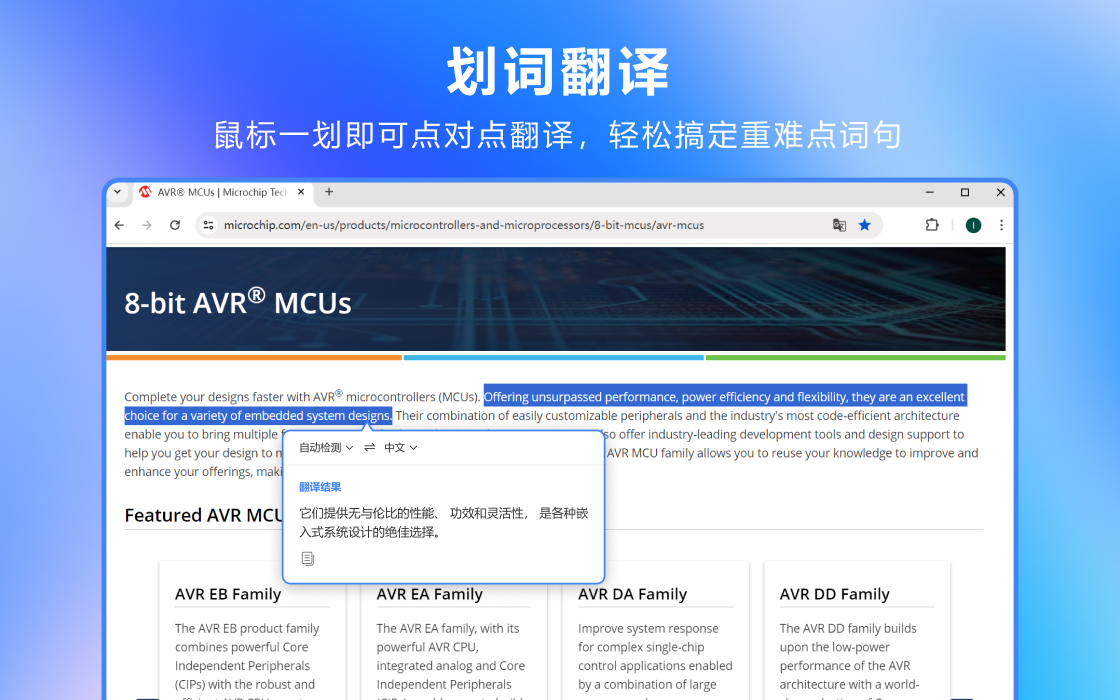The image size is (1120, 700).
Task: Open the tab search dropdown chevron
Action: (x=117, y=191)
